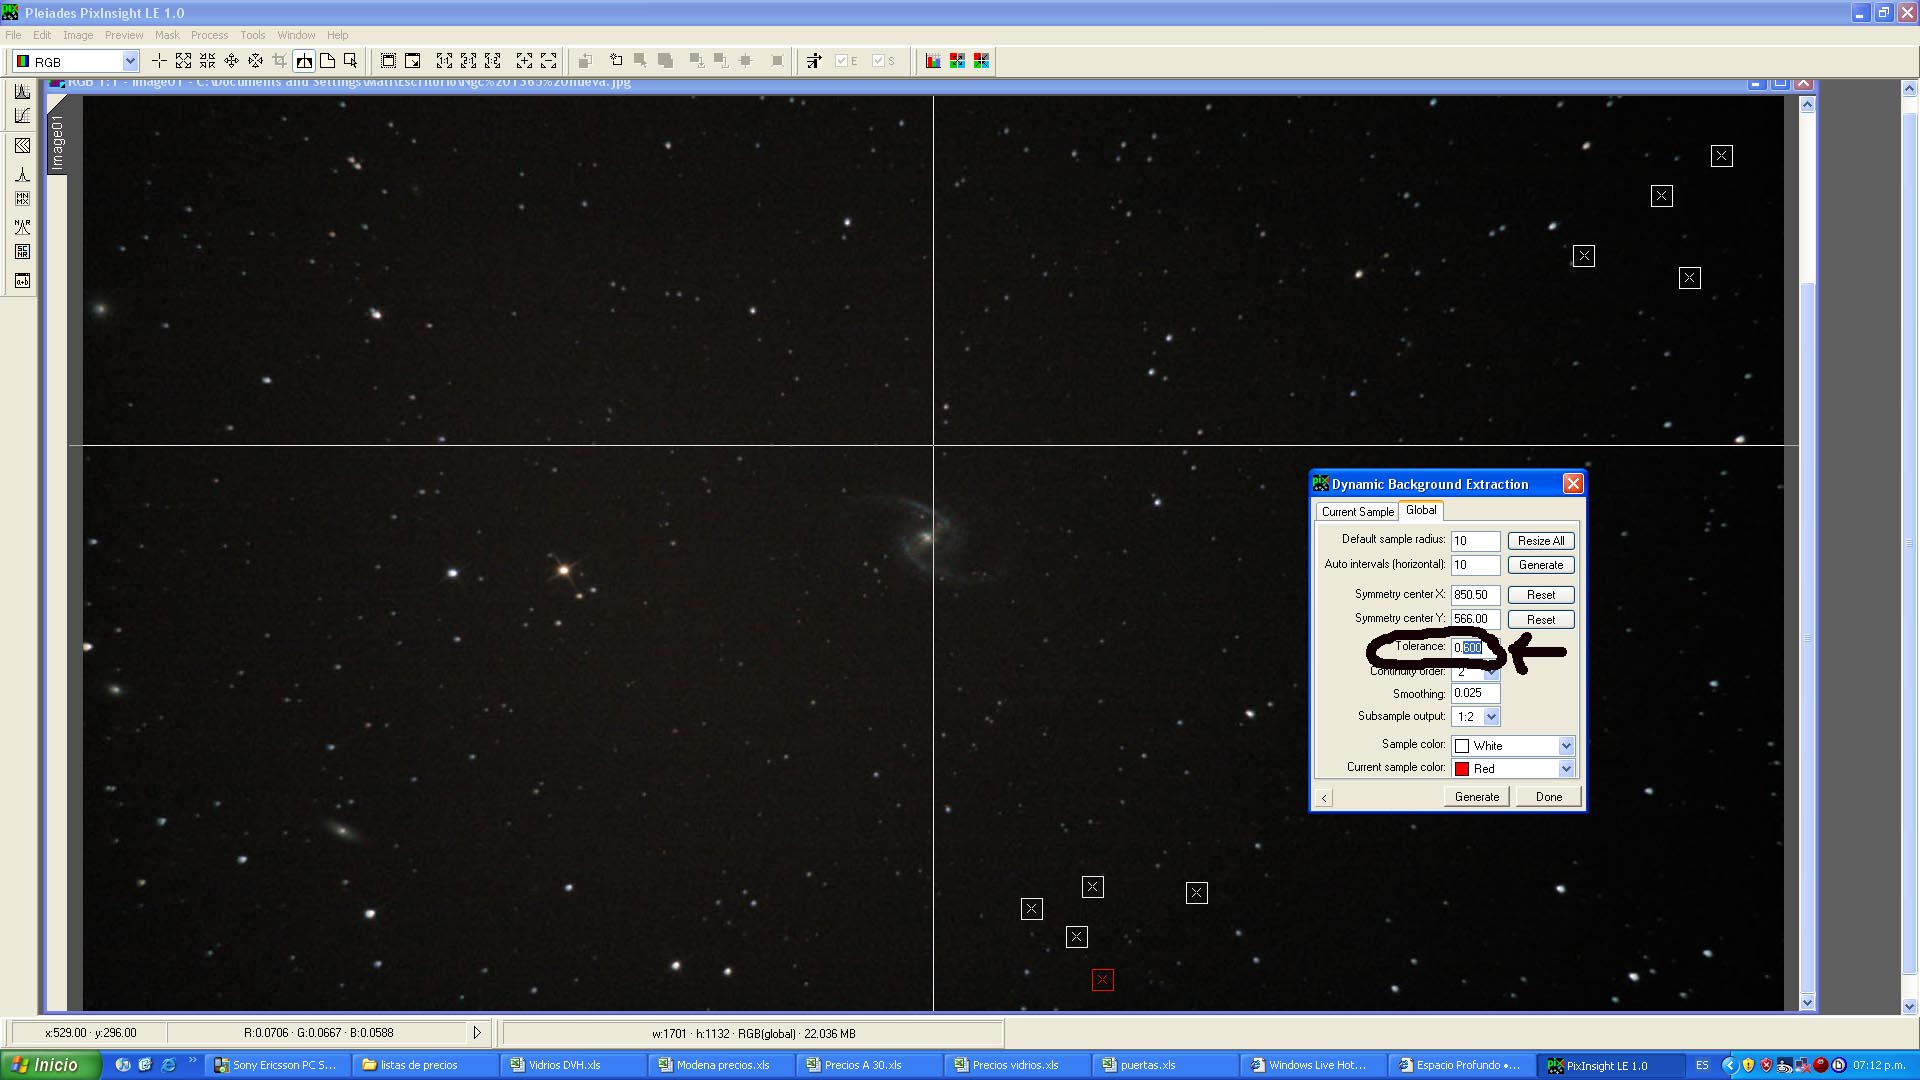This screenshot has height=1080, width=1920.
Task: Open the MN MX minimum/maximum tool
Action: (x=22, y=199)
